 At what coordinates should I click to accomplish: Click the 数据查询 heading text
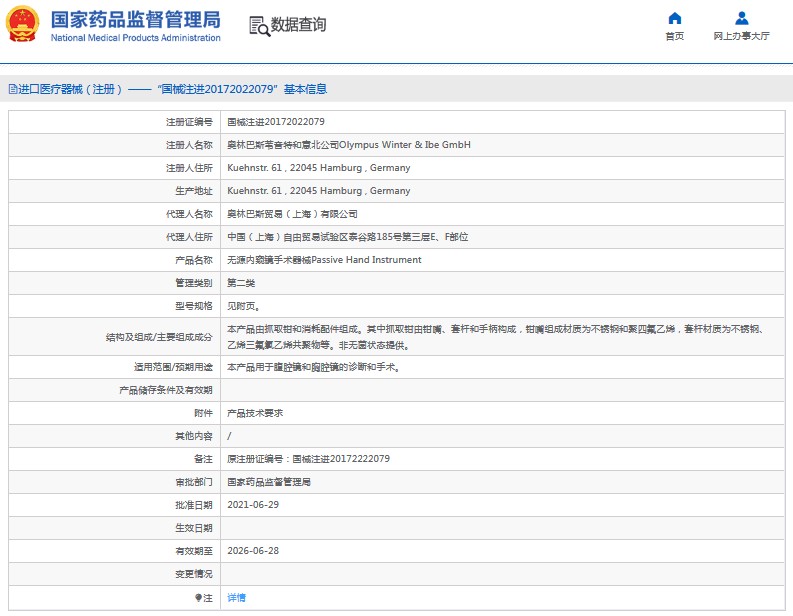click(298, 24)
